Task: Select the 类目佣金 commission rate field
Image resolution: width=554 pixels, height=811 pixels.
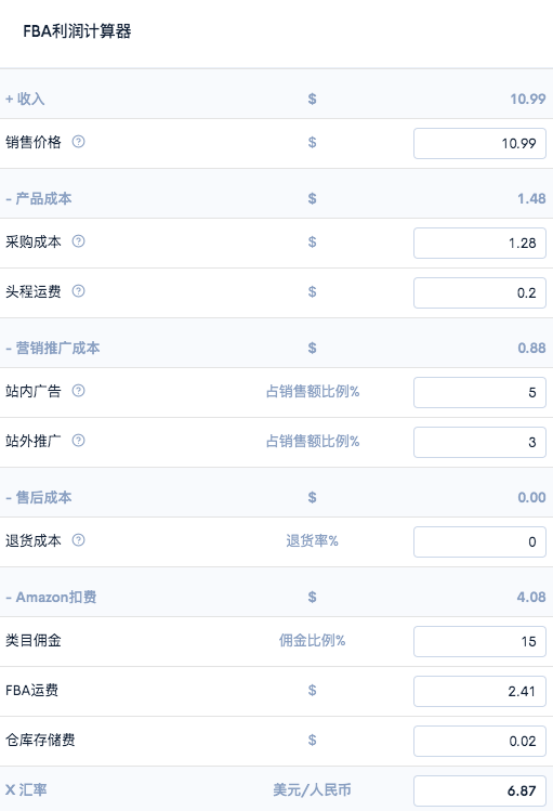Action: [x=480, y=641]
